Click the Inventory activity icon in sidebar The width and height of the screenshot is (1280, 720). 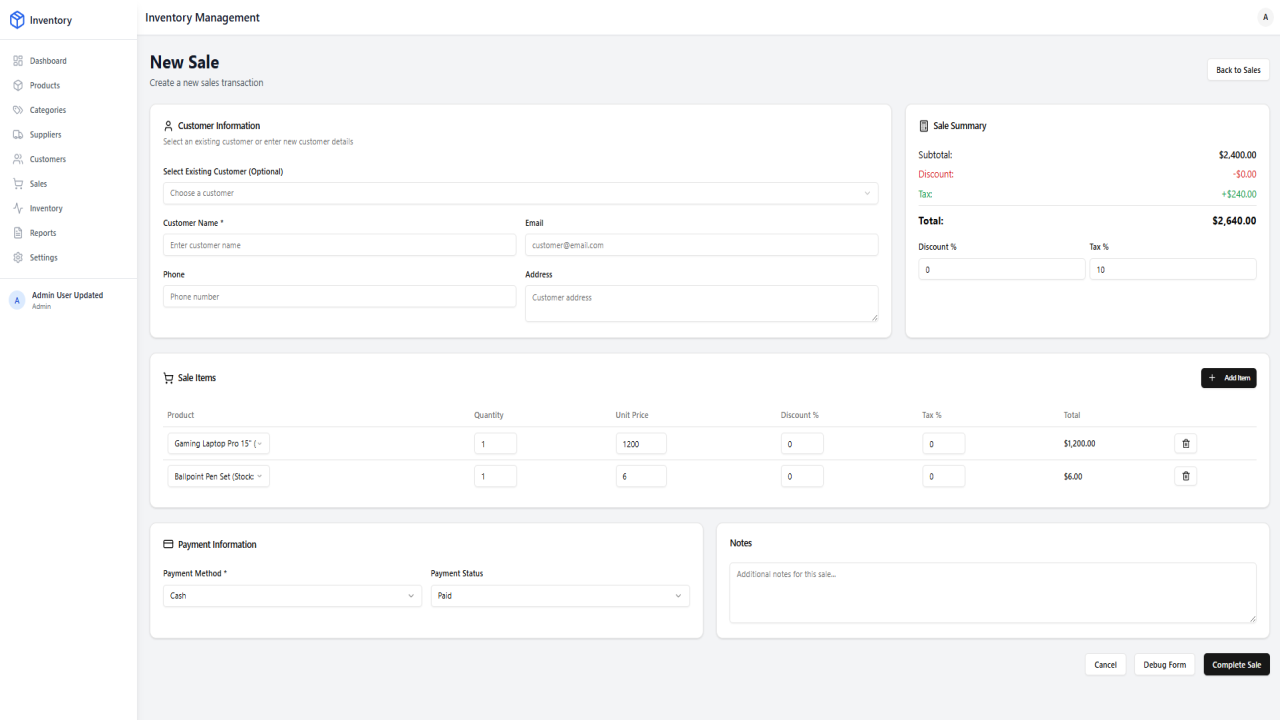click(18, 208)
